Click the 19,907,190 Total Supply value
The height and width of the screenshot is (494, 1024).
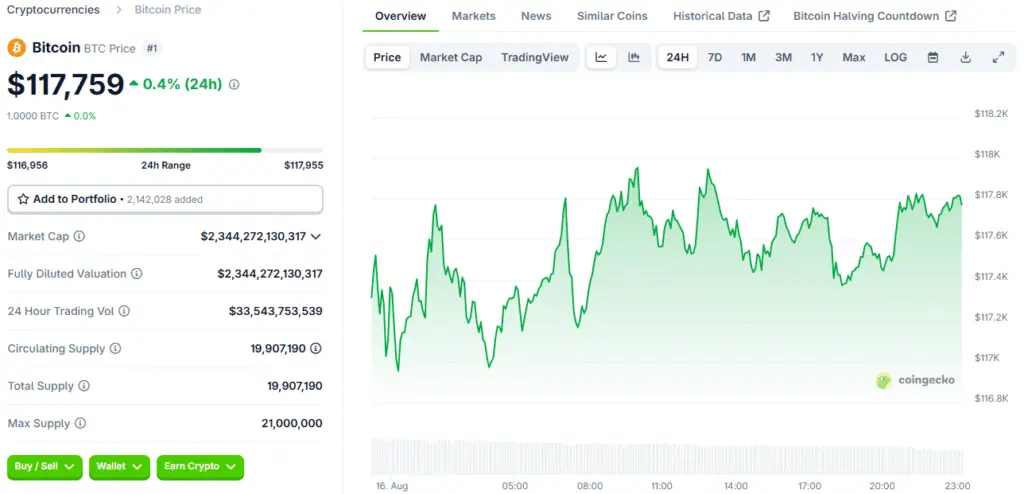point(295,386)
